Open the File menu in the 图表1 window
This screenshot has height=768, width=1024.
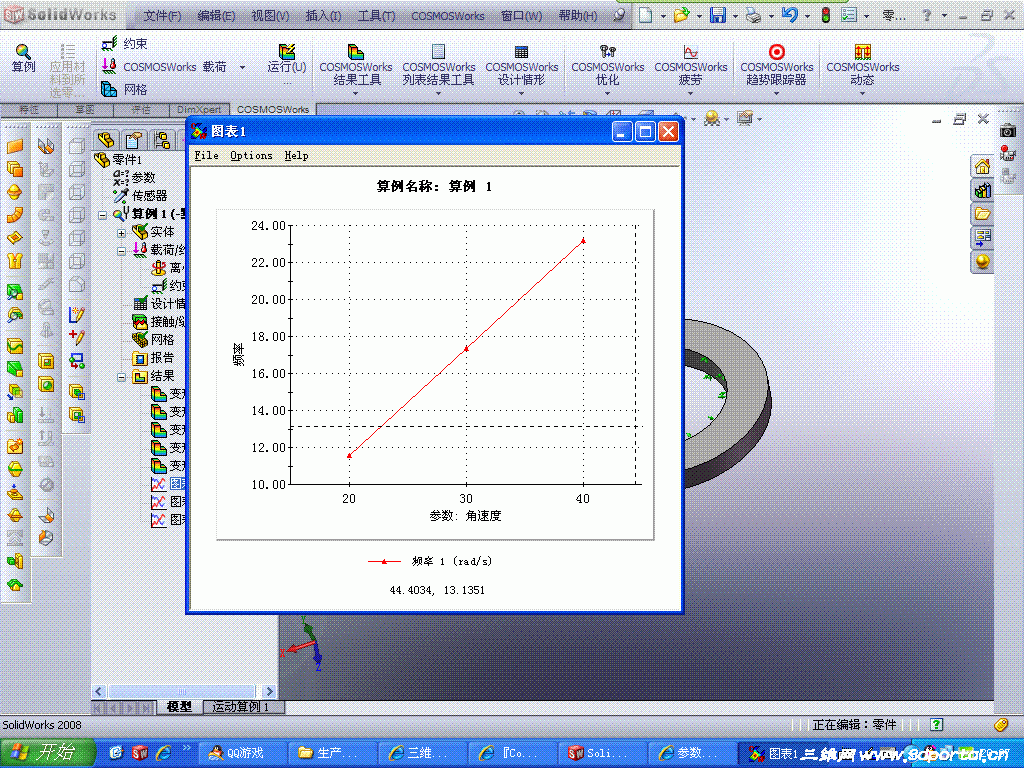[206, 155]
